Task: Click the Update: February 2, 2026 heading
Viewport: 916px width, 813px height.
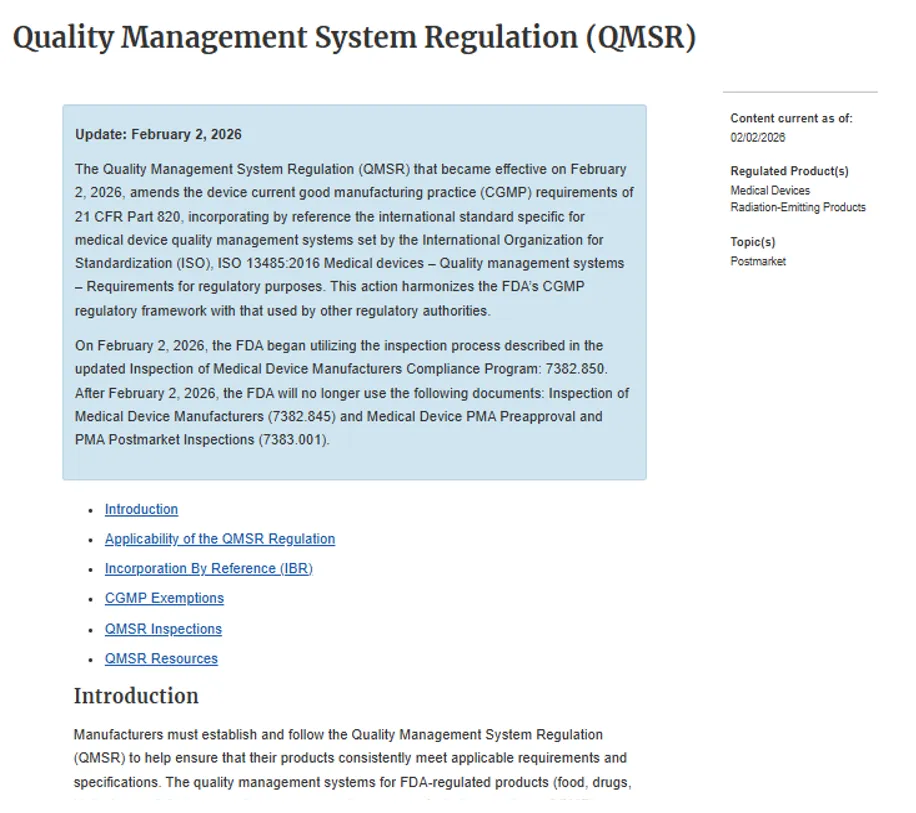Action: pyautogui.click(x=158, y=134)
